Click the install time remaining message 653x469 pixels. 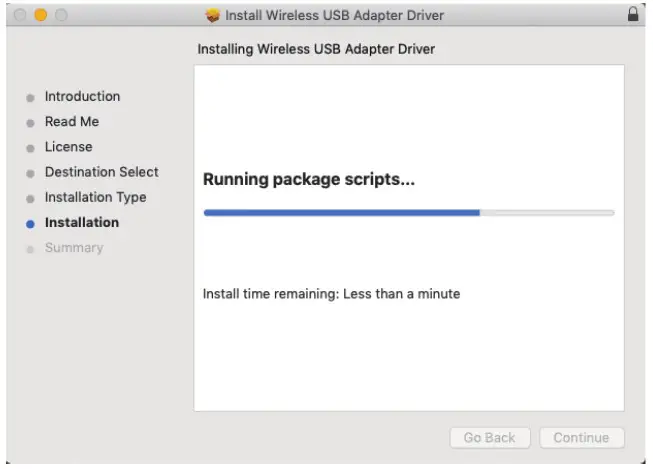[331, 294]
